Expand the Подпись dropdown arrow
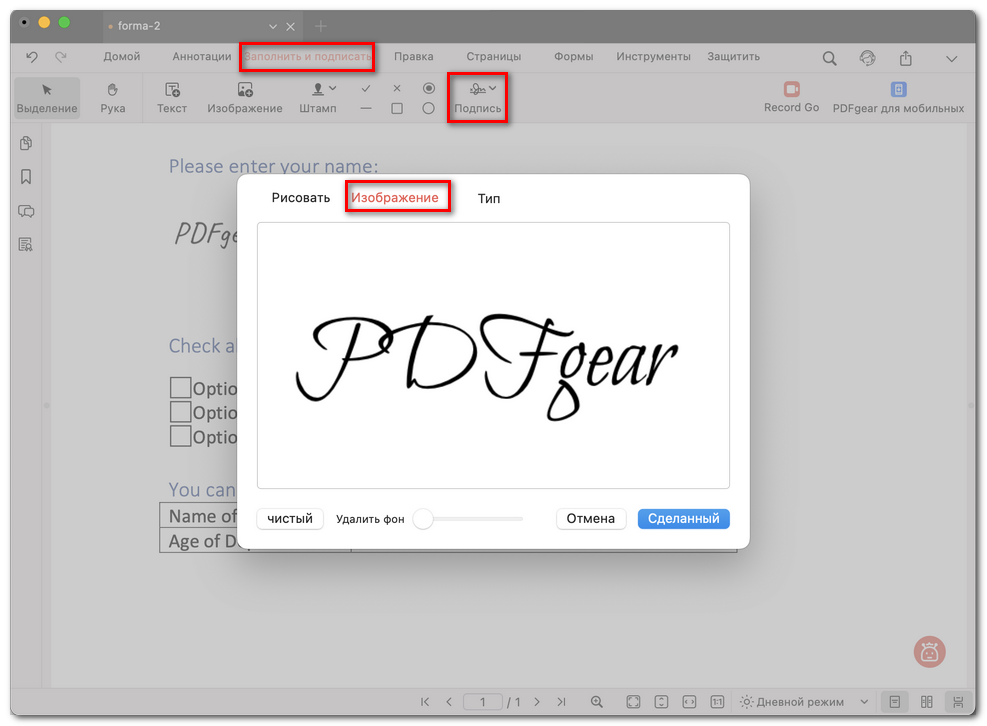Screen dimensions: 987x726 492,88
